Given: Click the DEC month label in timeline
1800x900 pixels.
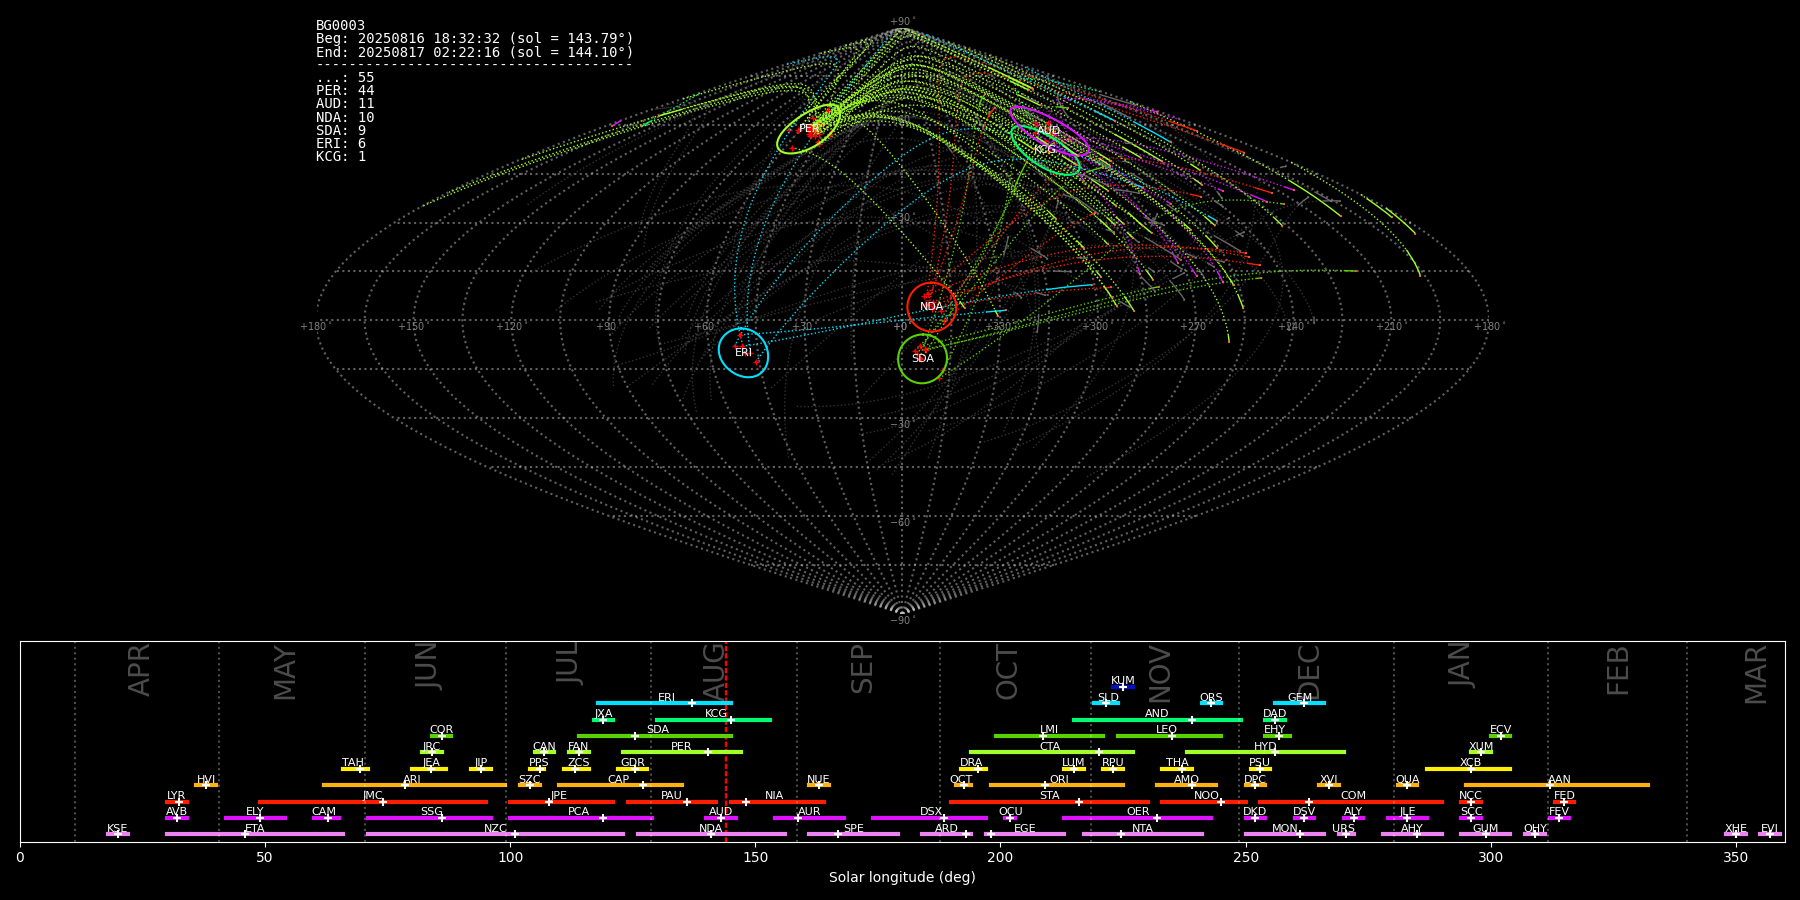Looking at the screenshot, I should [x=1309, y=672].
